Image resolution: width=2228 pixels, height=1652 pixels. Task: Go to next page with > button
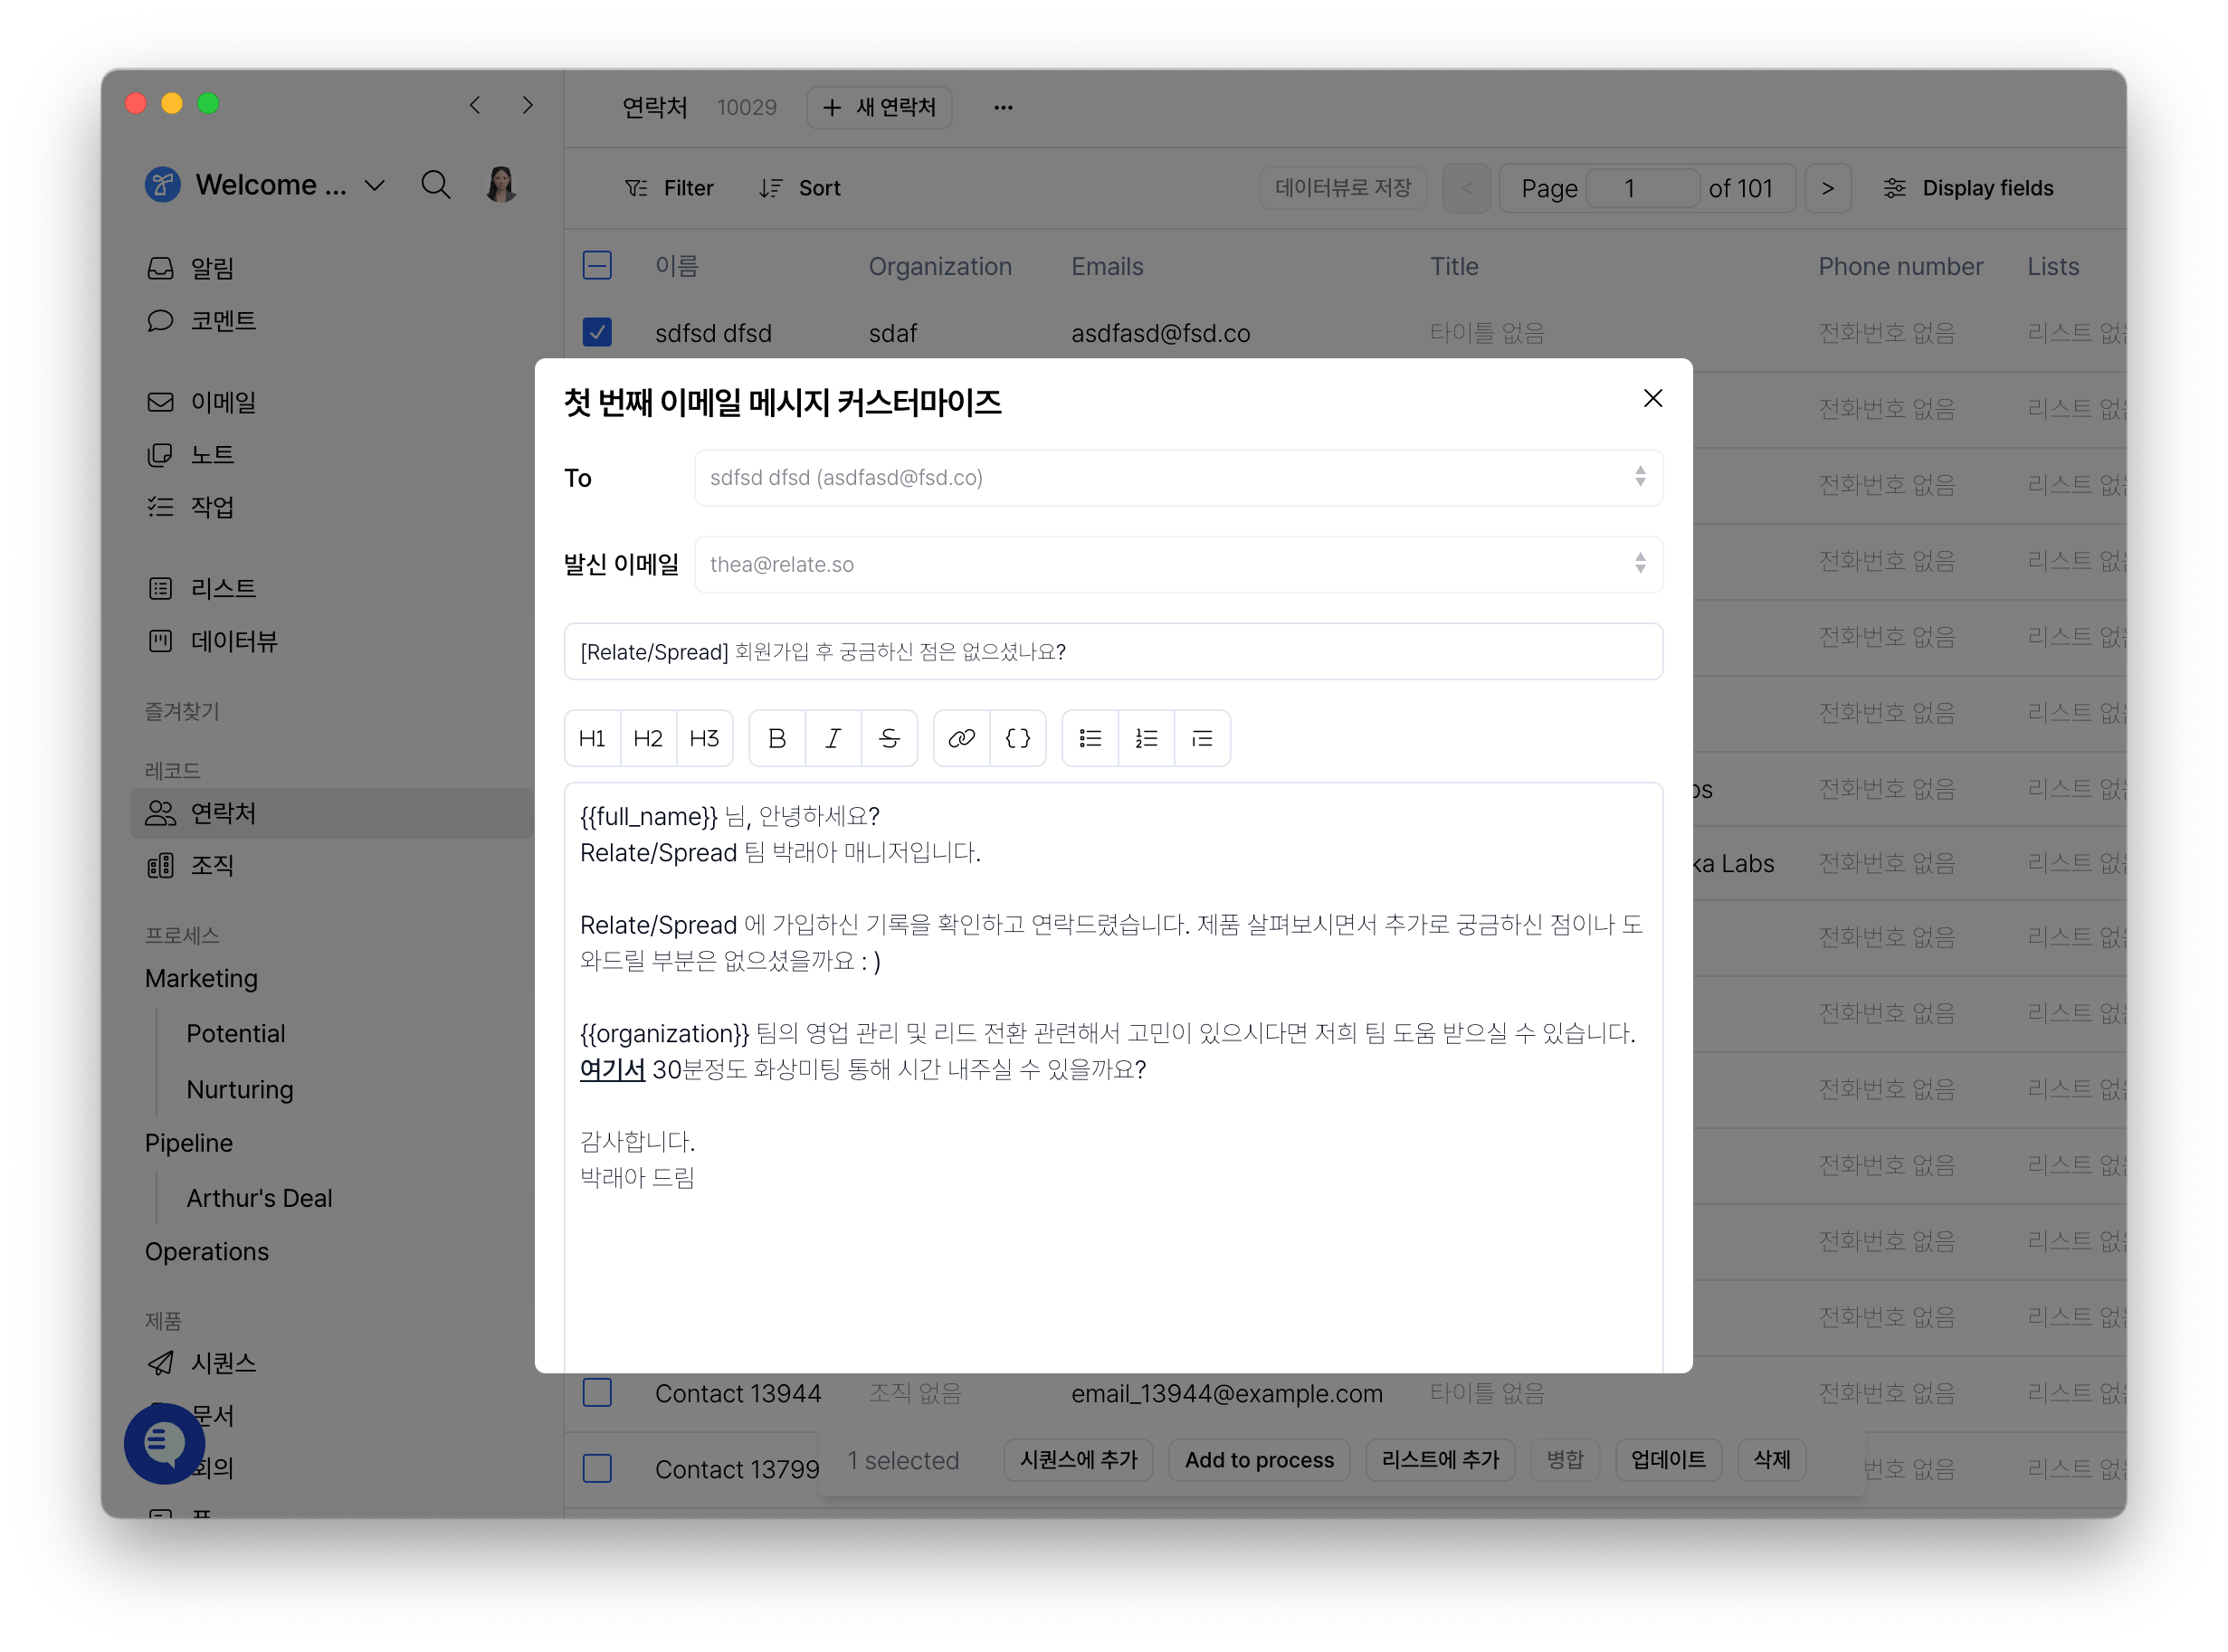point(1827,188)
